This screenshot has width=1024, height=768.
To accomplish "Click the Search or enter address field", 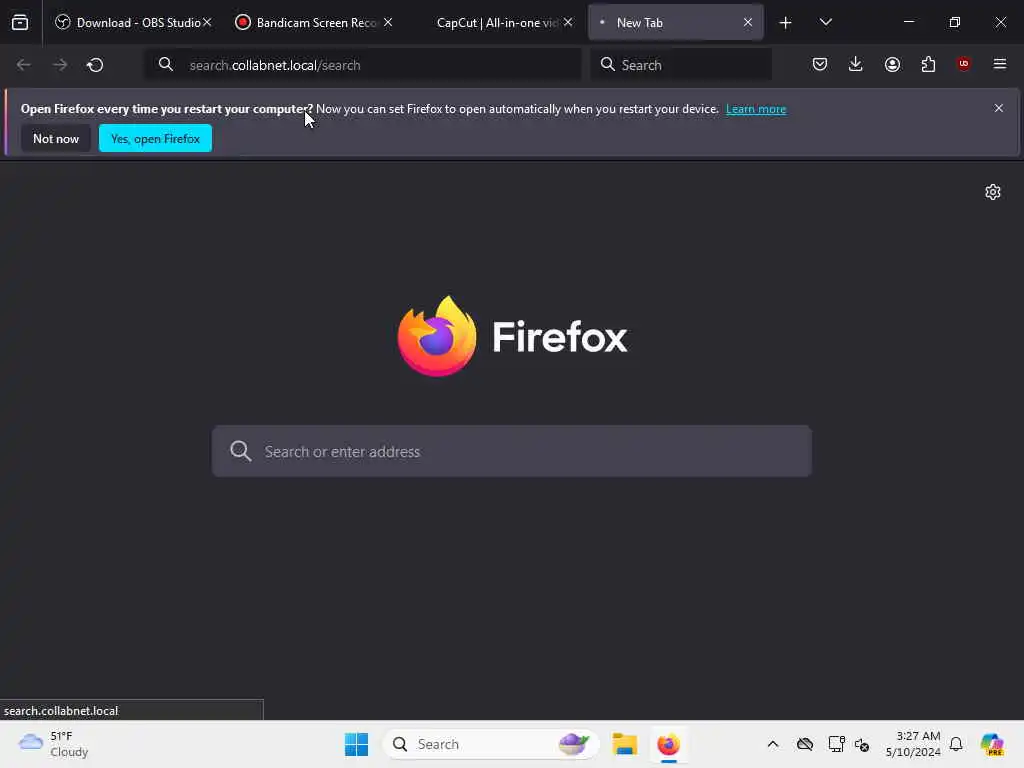I will pos(512,451).
